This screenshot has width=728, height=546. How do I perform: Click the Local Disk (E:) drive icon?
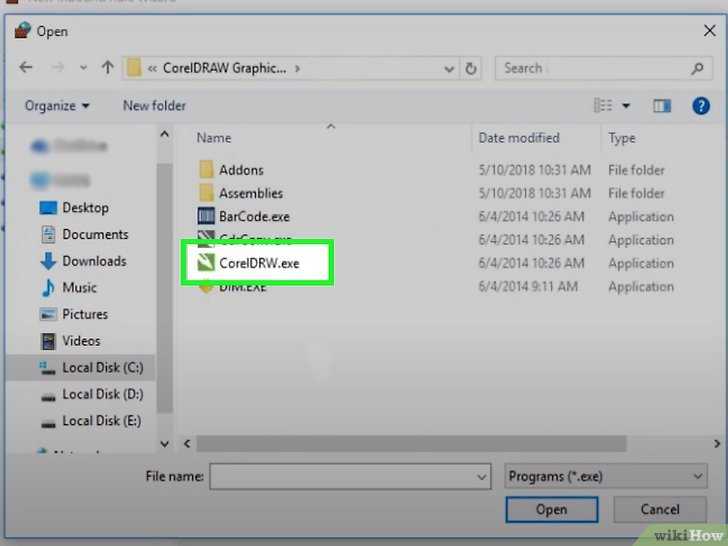tap(48, 423)
